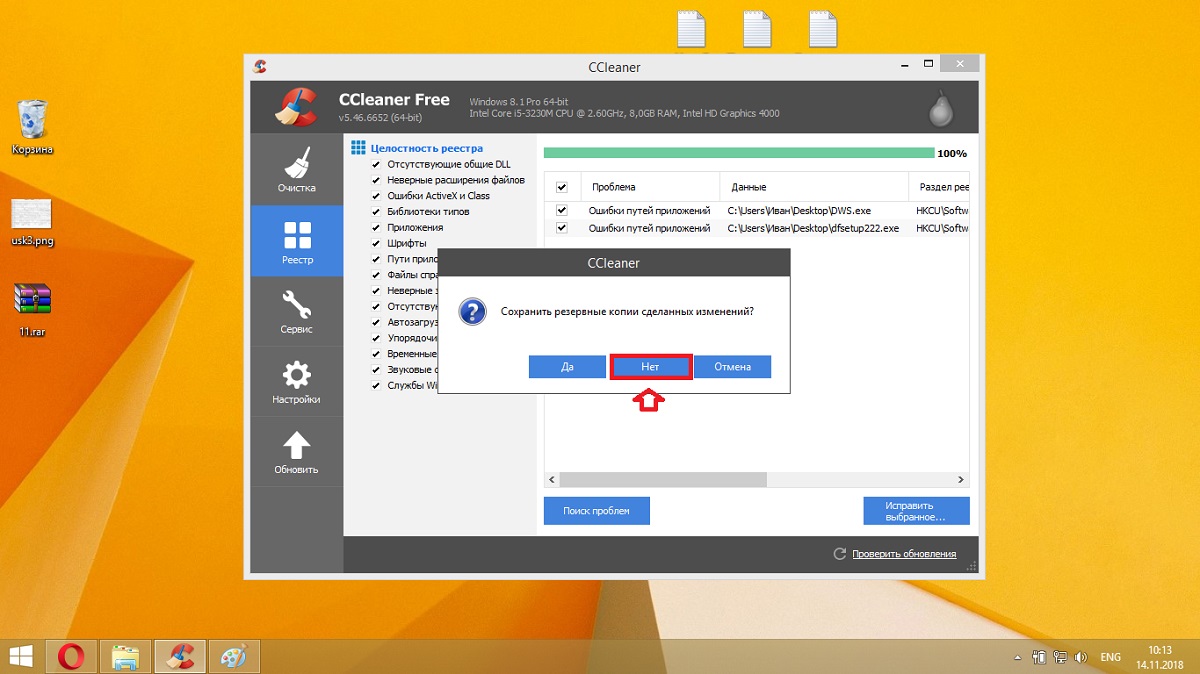The height and width of the screenshot is (674, 1200).
Task: Sort by the Раздел рее column header
Action: click(939, 187)
